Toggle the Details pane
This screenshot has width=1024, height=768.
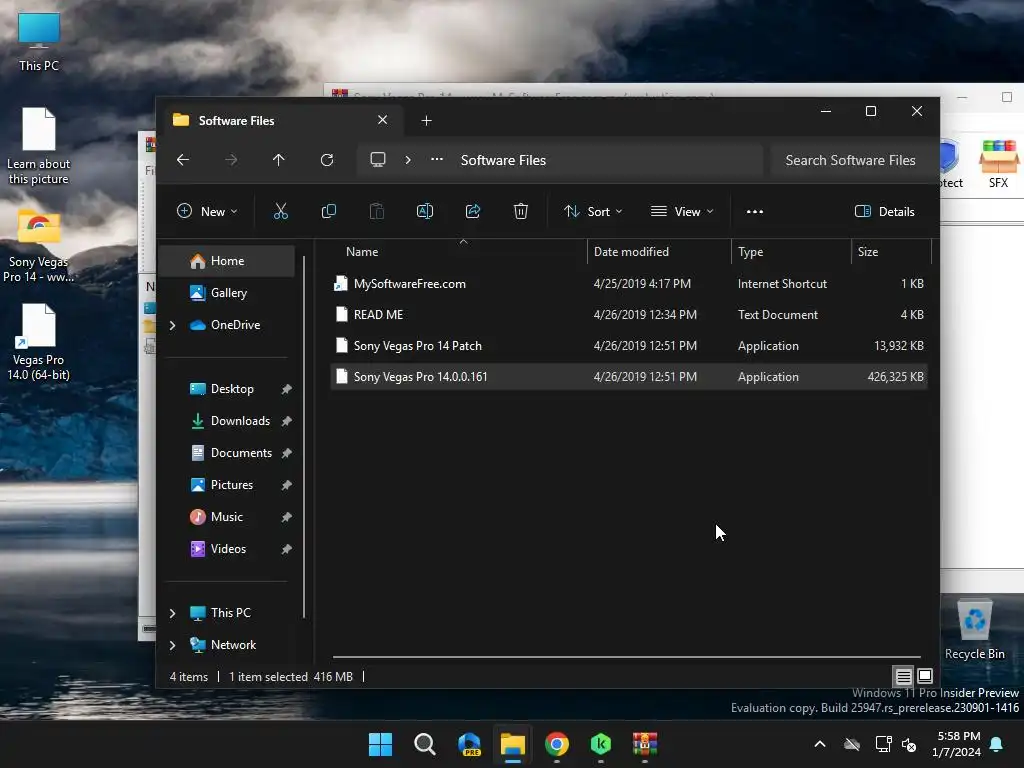[x=884, y=211]
